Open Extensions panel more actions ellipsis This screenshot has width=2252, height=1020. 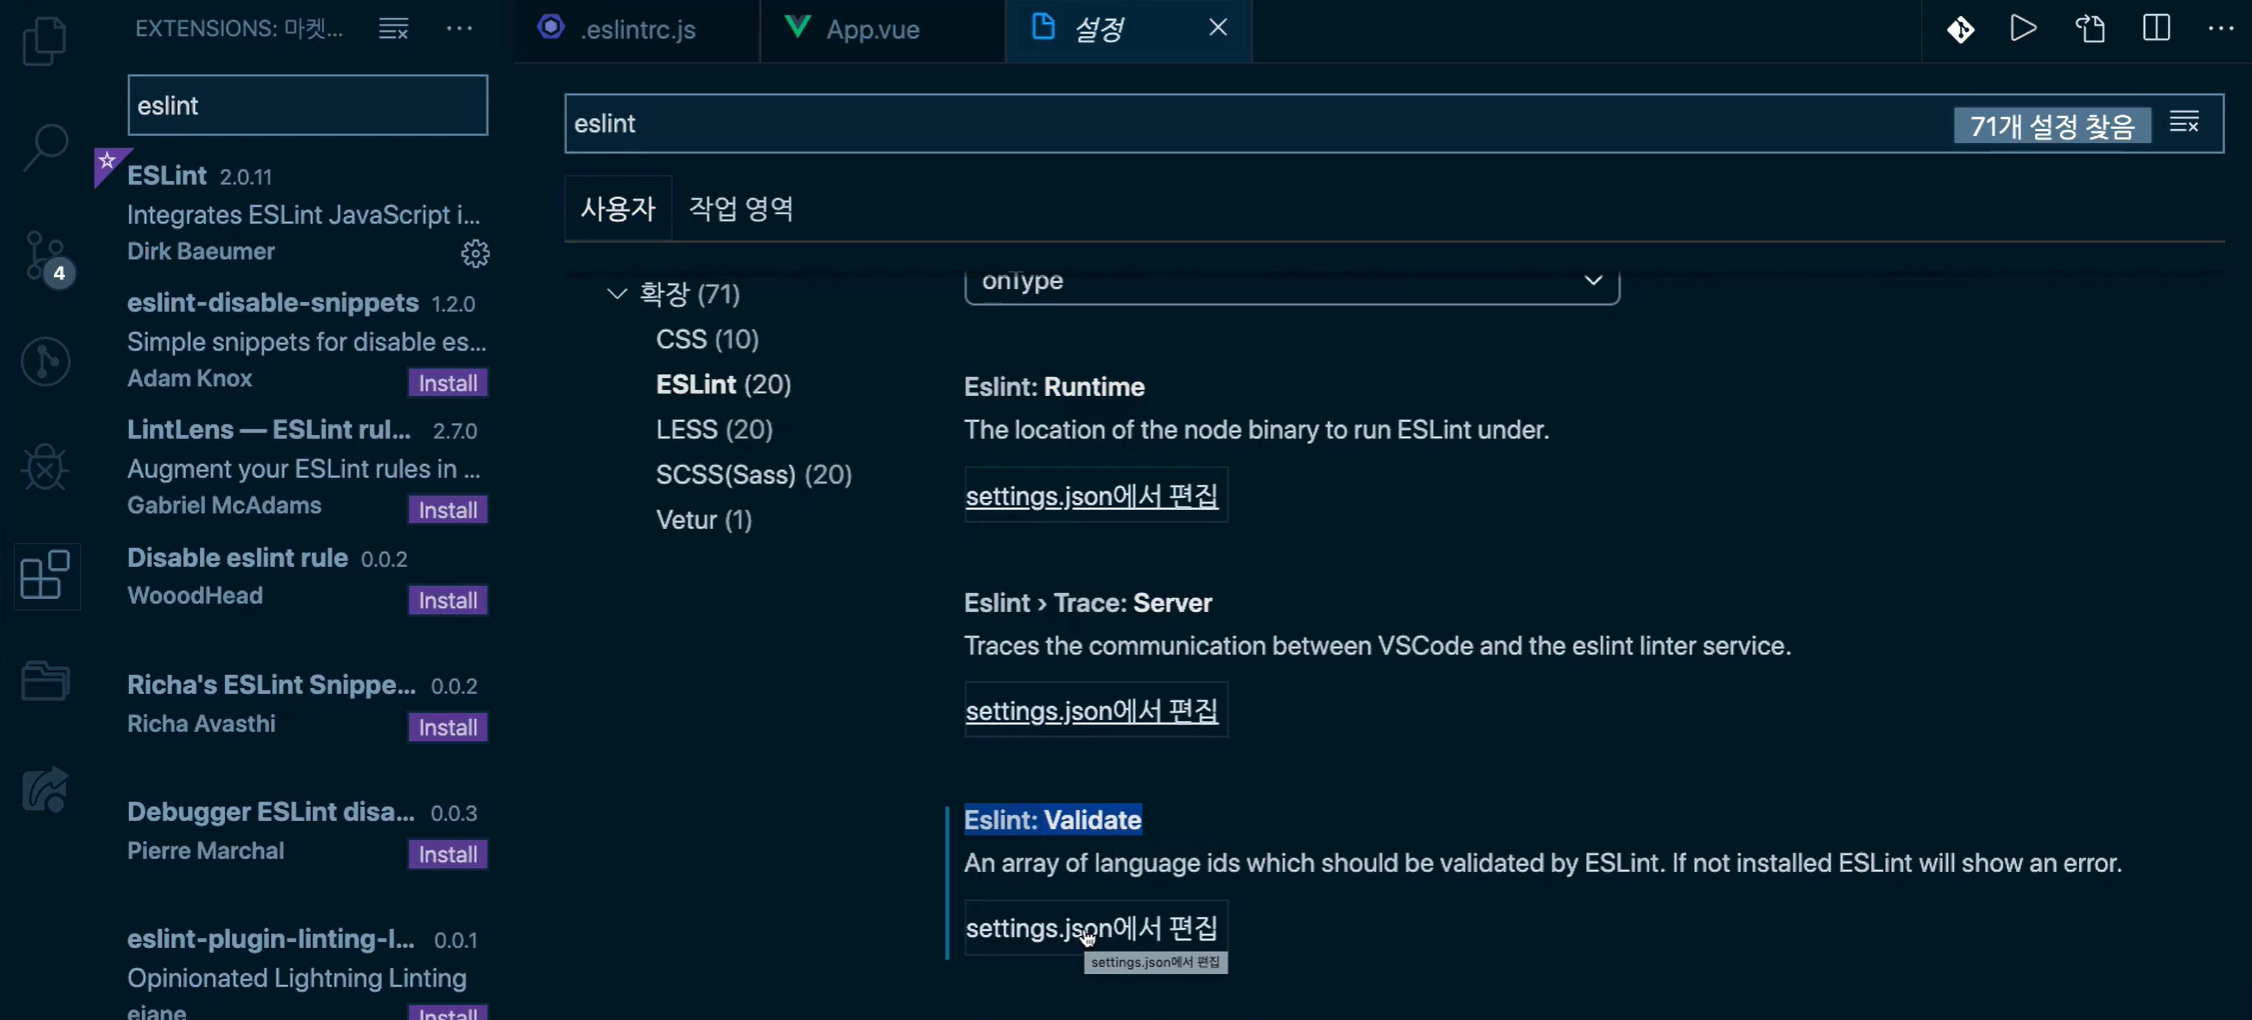point(460,29)
